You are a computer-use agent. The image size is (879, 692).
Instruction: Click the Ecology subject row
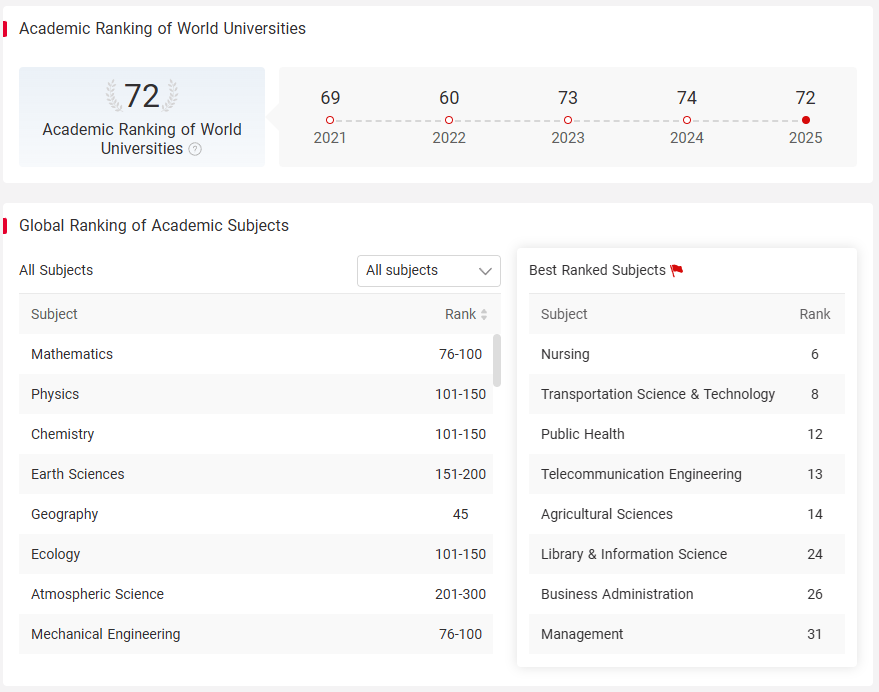point(256,554)
